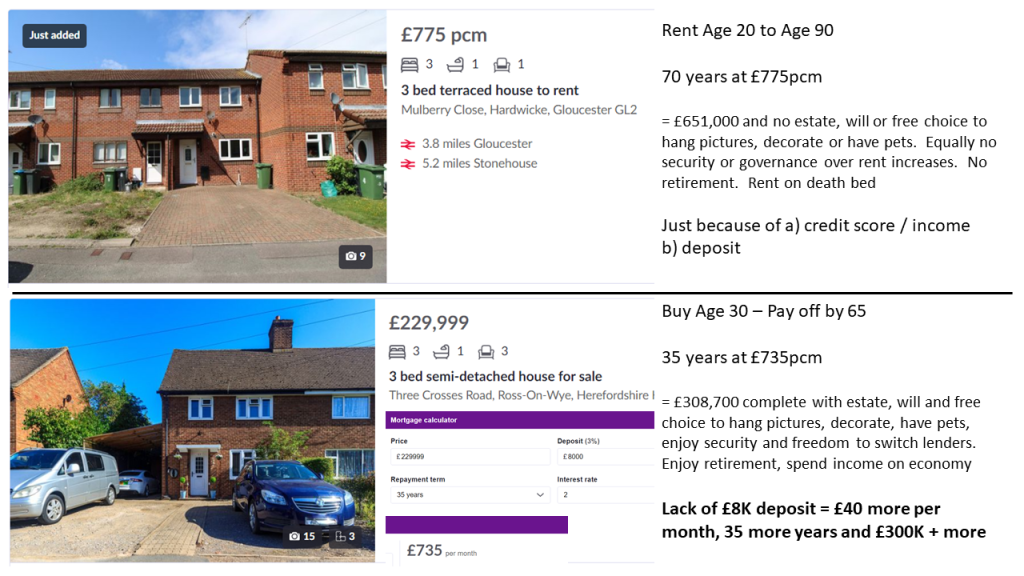
Task: Click the Deposit input field
Action: pos(602,457)
